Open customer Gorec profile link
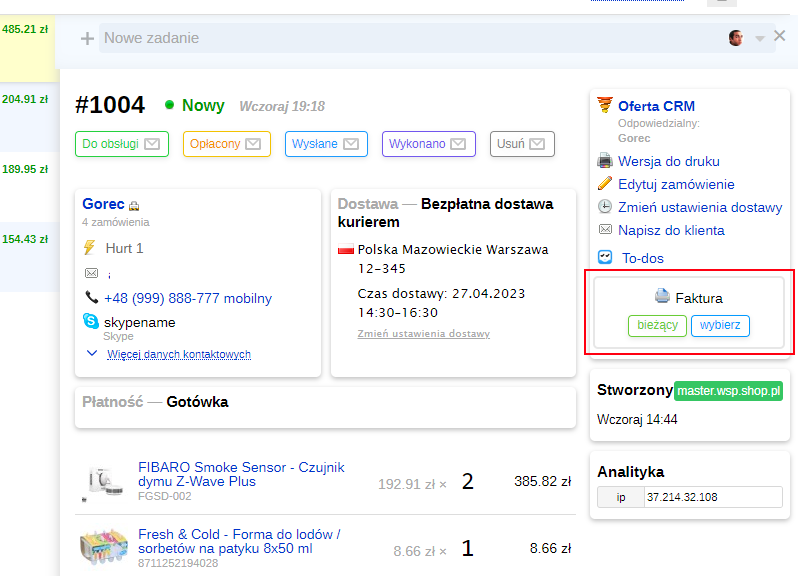 point(103,203)
